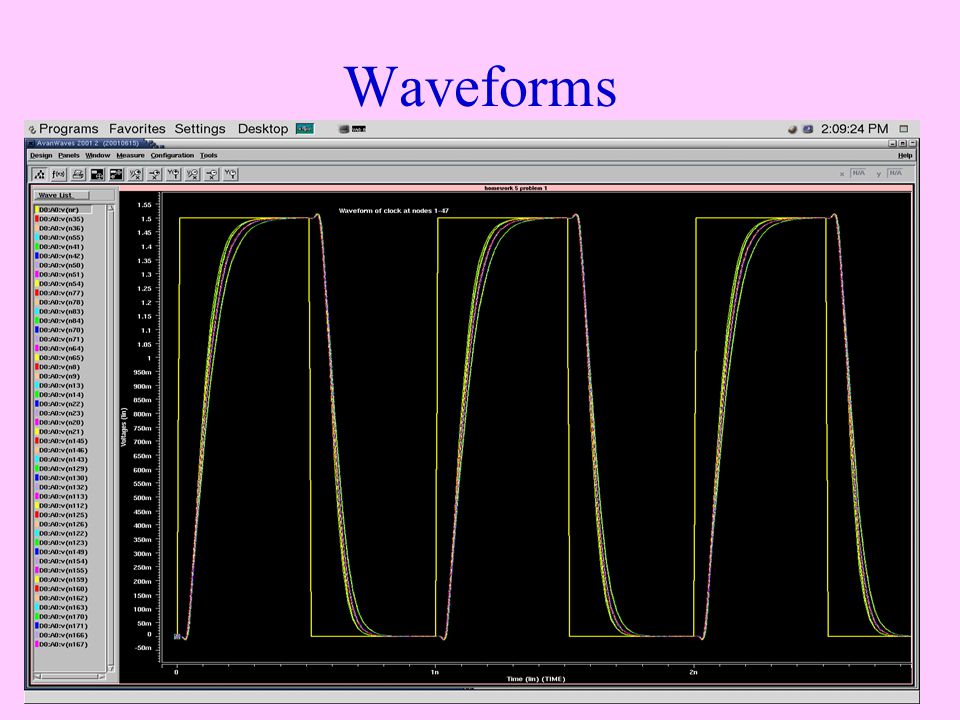The width and height of the screenshot is (960, 720).
Task: Click the second XY zoom-out magnifier icon
Action: pos(192,174)
